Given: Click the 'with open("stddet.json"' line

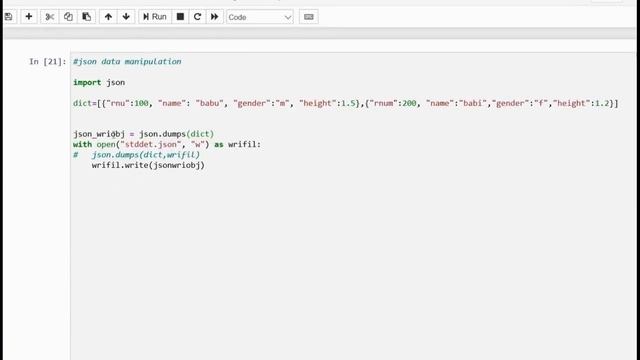Looking at the screenshot, I should (167, 144).
